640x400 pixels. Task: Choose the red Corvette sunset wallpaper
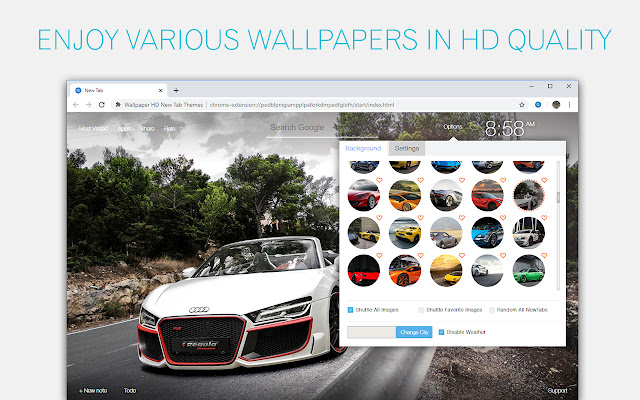pos(487,195)
